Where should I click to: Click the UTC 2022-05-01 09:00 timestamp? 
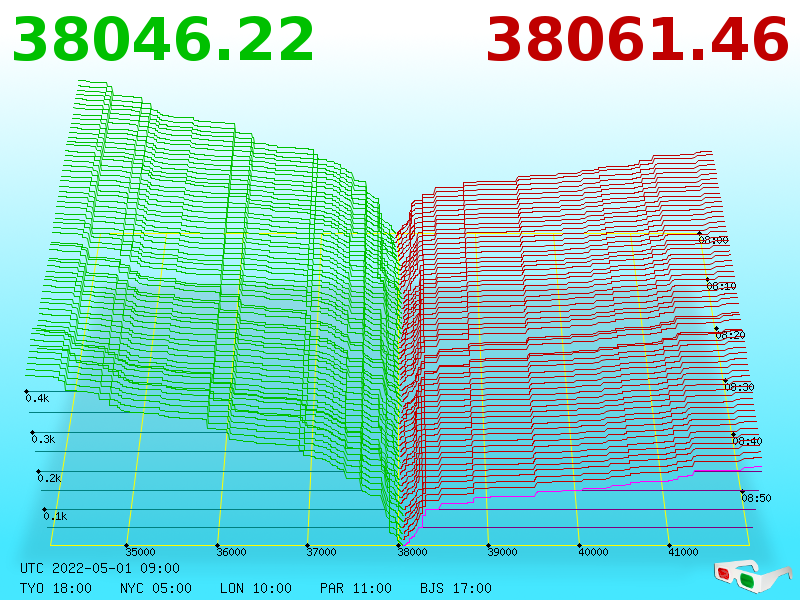tap(100, 568)
